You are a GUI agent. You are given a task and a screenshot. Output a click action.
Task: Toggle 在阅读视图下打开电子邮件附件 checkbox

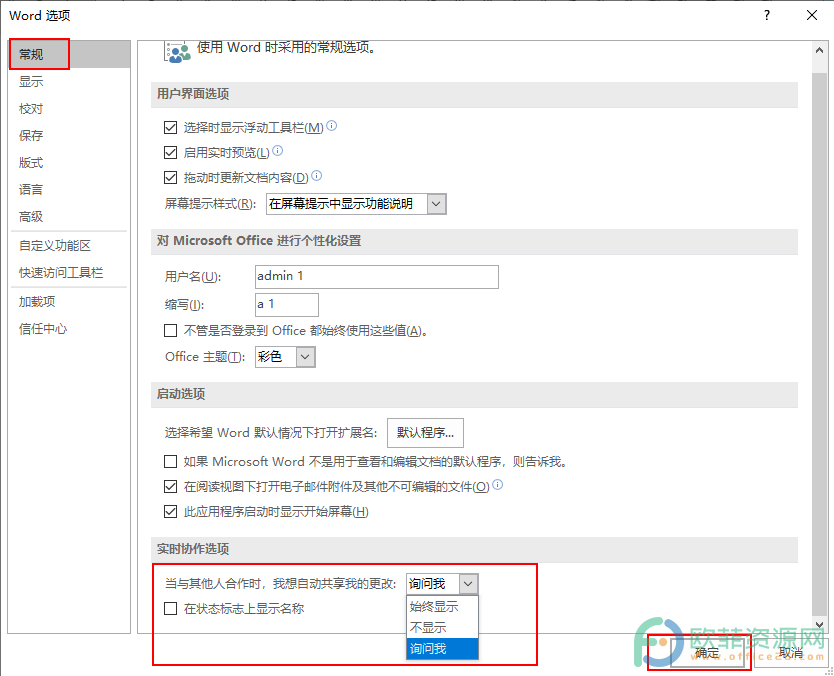point(170,486)
